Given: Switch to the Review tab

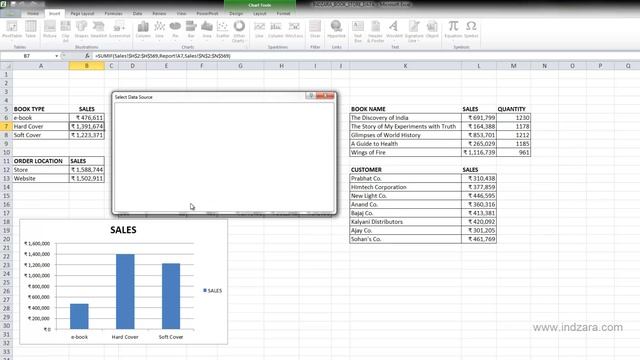Looking at the screenshot, I should pyautogui.click(x=159, y=13).
